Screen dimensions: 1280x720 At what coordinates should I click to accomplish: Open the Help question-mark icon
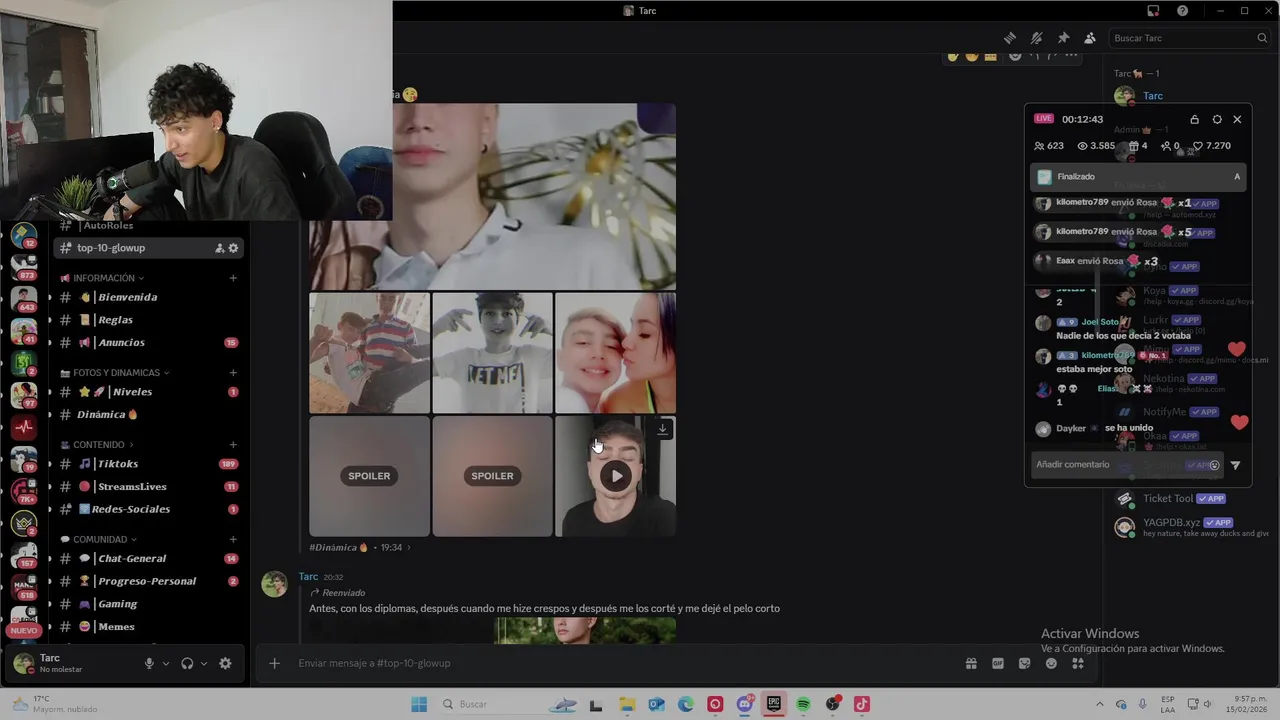coord(1183,11)
